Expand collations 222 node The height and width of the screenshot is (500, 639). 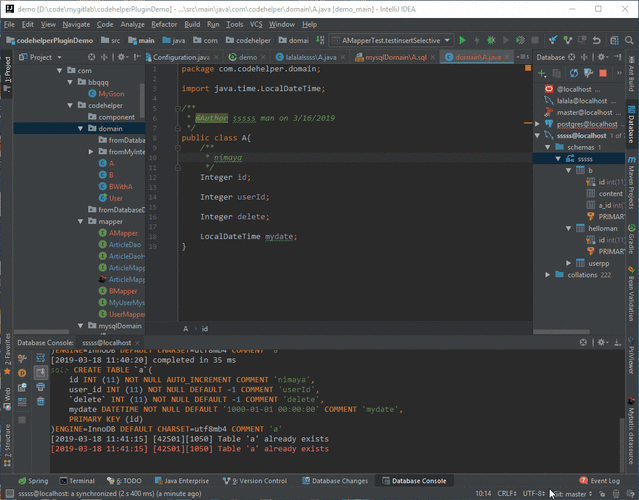pyautogui.click(x=548, y=275)
